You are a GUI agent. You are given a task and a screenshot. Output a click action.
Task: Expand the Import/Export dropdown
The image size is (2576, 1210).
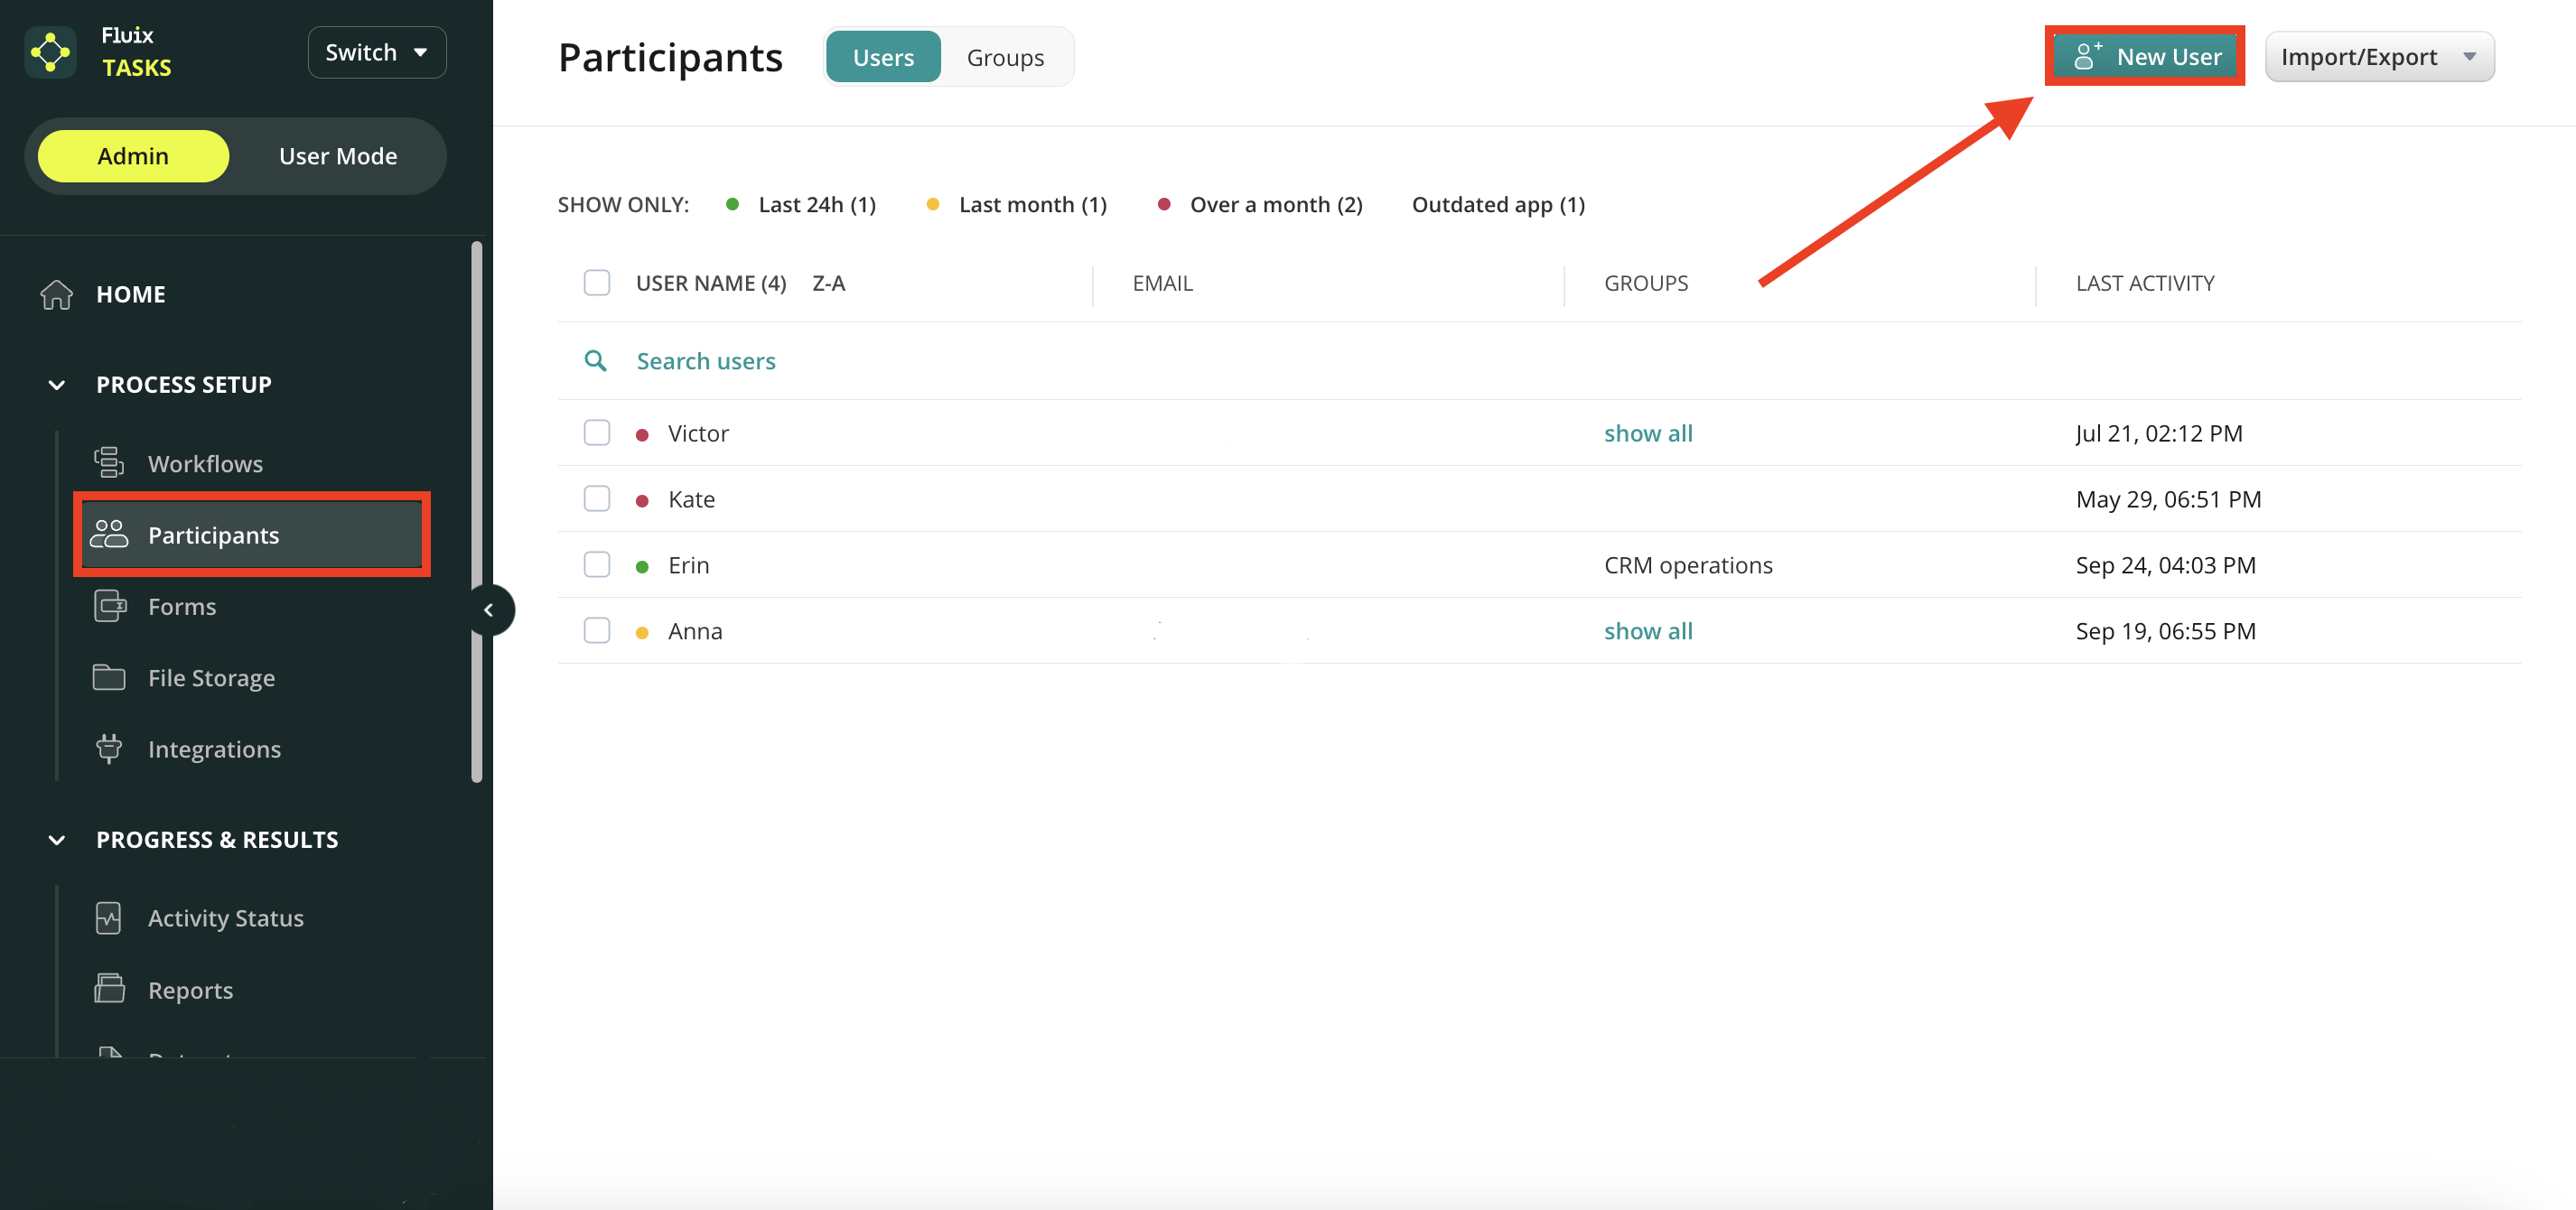pos(2379,57)
